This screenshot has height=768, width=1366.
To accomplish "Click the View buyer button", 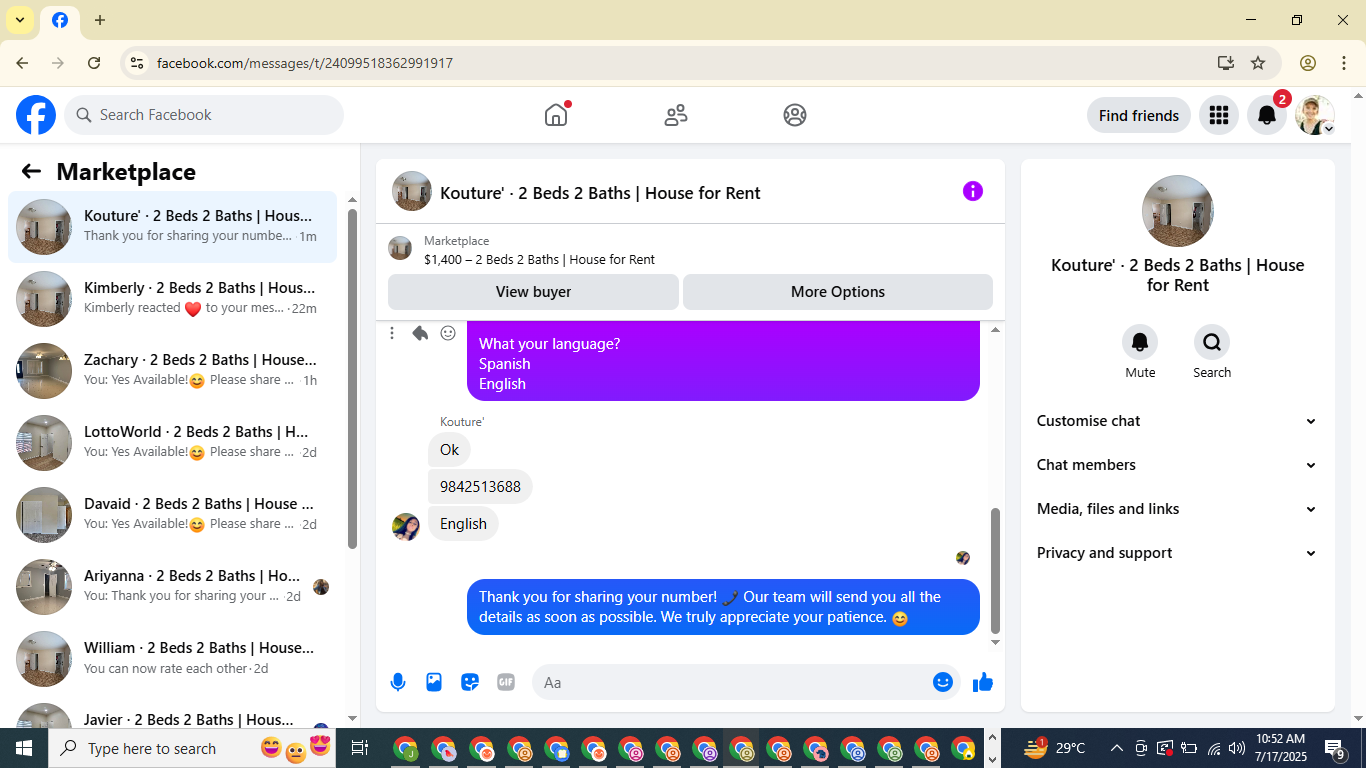I will 533,292.
